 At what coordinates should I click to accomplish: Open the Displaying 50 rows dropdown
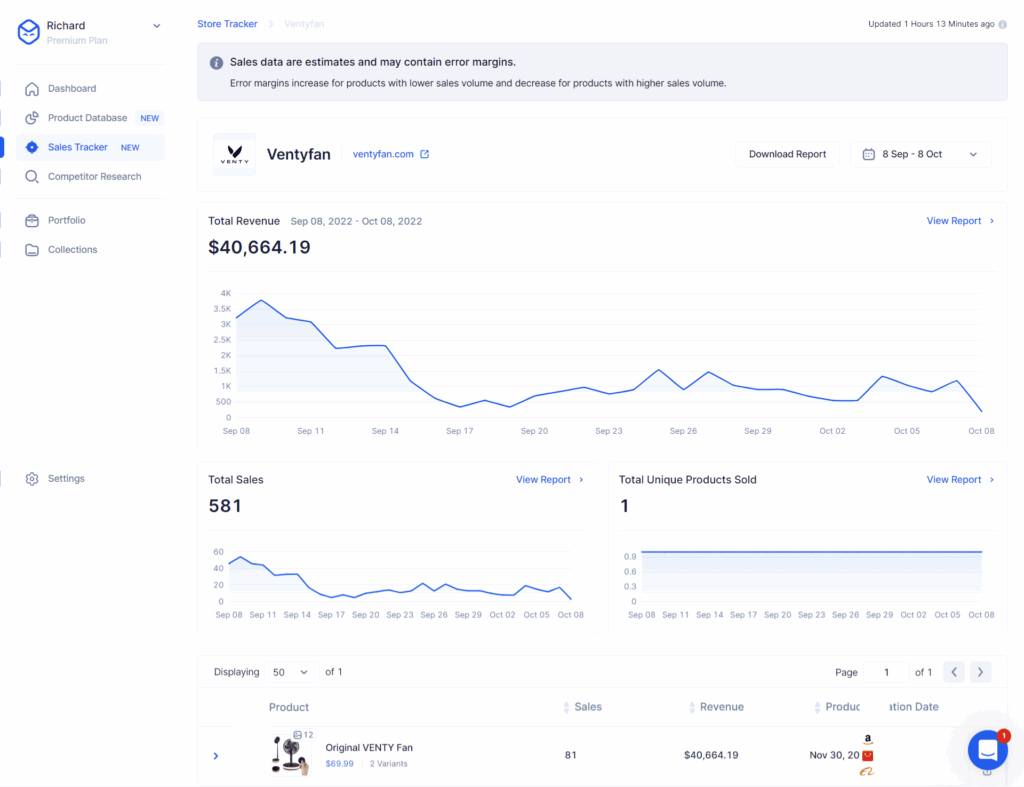pos(291,672)
